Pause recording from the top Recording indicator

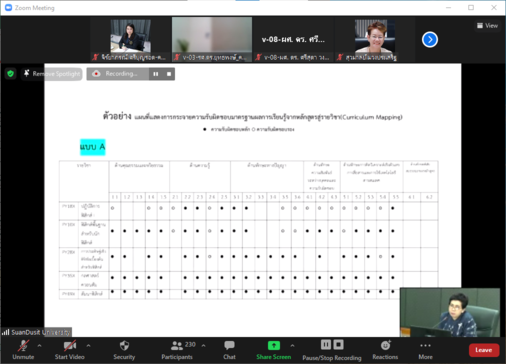(x=156, y=74)
